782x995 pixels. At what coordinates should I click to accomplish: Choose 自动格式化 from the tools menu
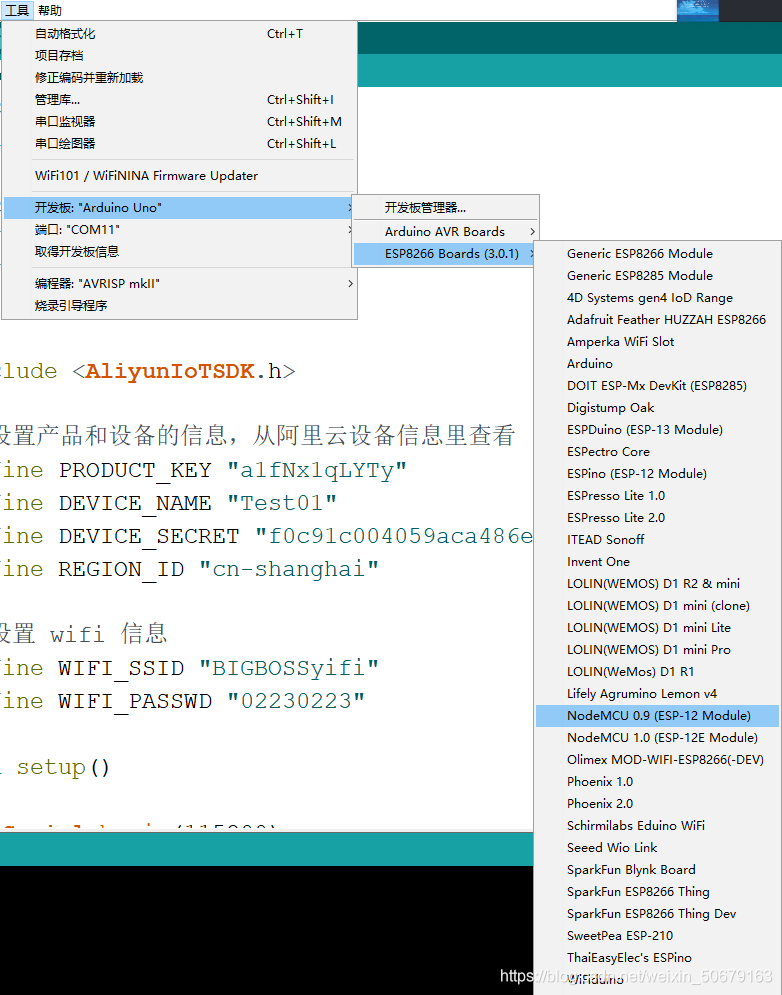click(180, 34)
